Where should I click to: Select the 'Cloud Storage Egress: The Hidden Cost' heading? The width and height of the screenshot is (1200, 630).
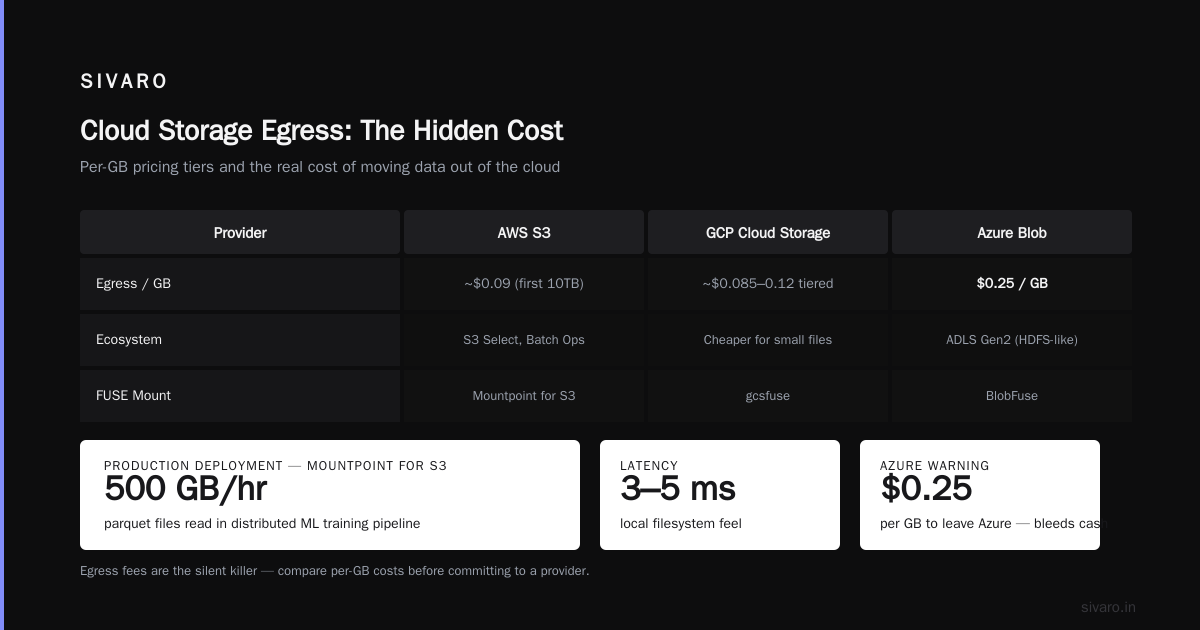[x=321, y=130]
